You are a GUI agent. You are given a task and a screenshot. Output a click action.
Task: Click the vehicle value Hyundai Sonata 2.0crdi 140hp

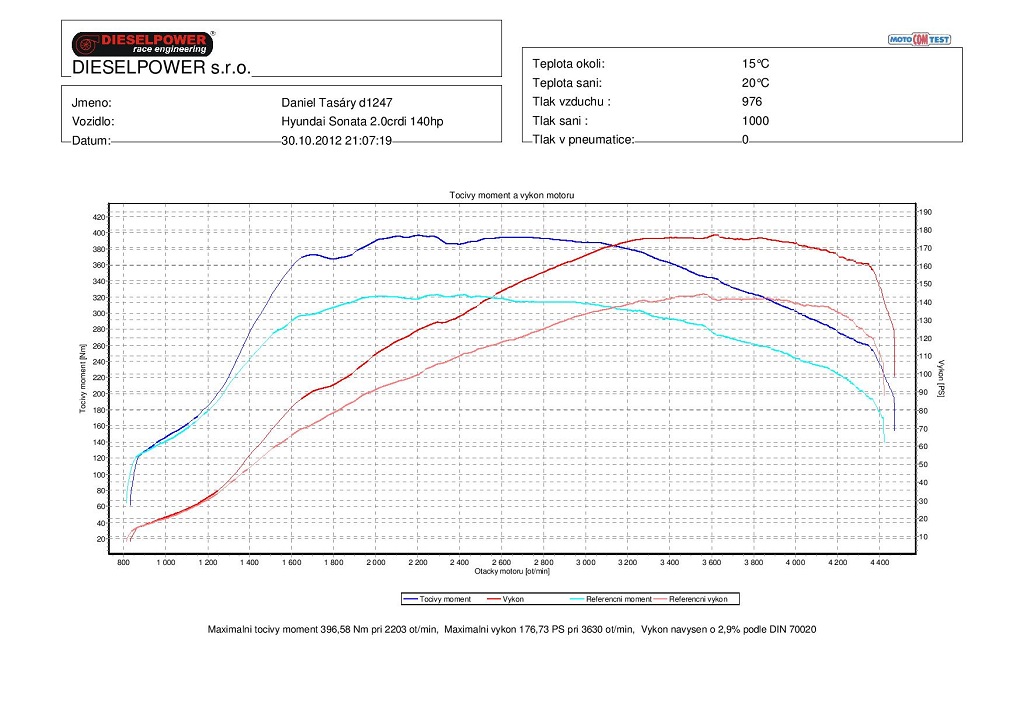pos(362,121)
